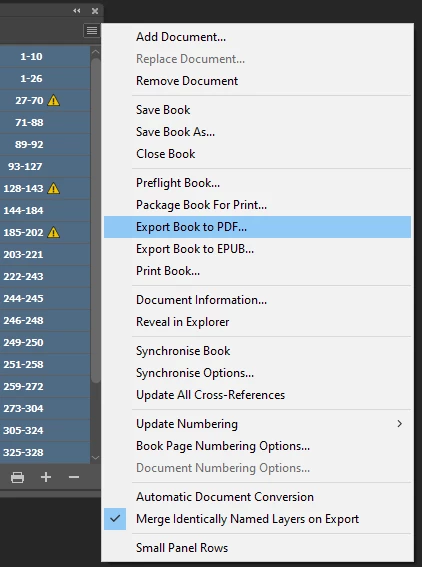422x567 pixels.
Task: Click the warning icon beside 185-202
Action: click(x=54, y=232)
